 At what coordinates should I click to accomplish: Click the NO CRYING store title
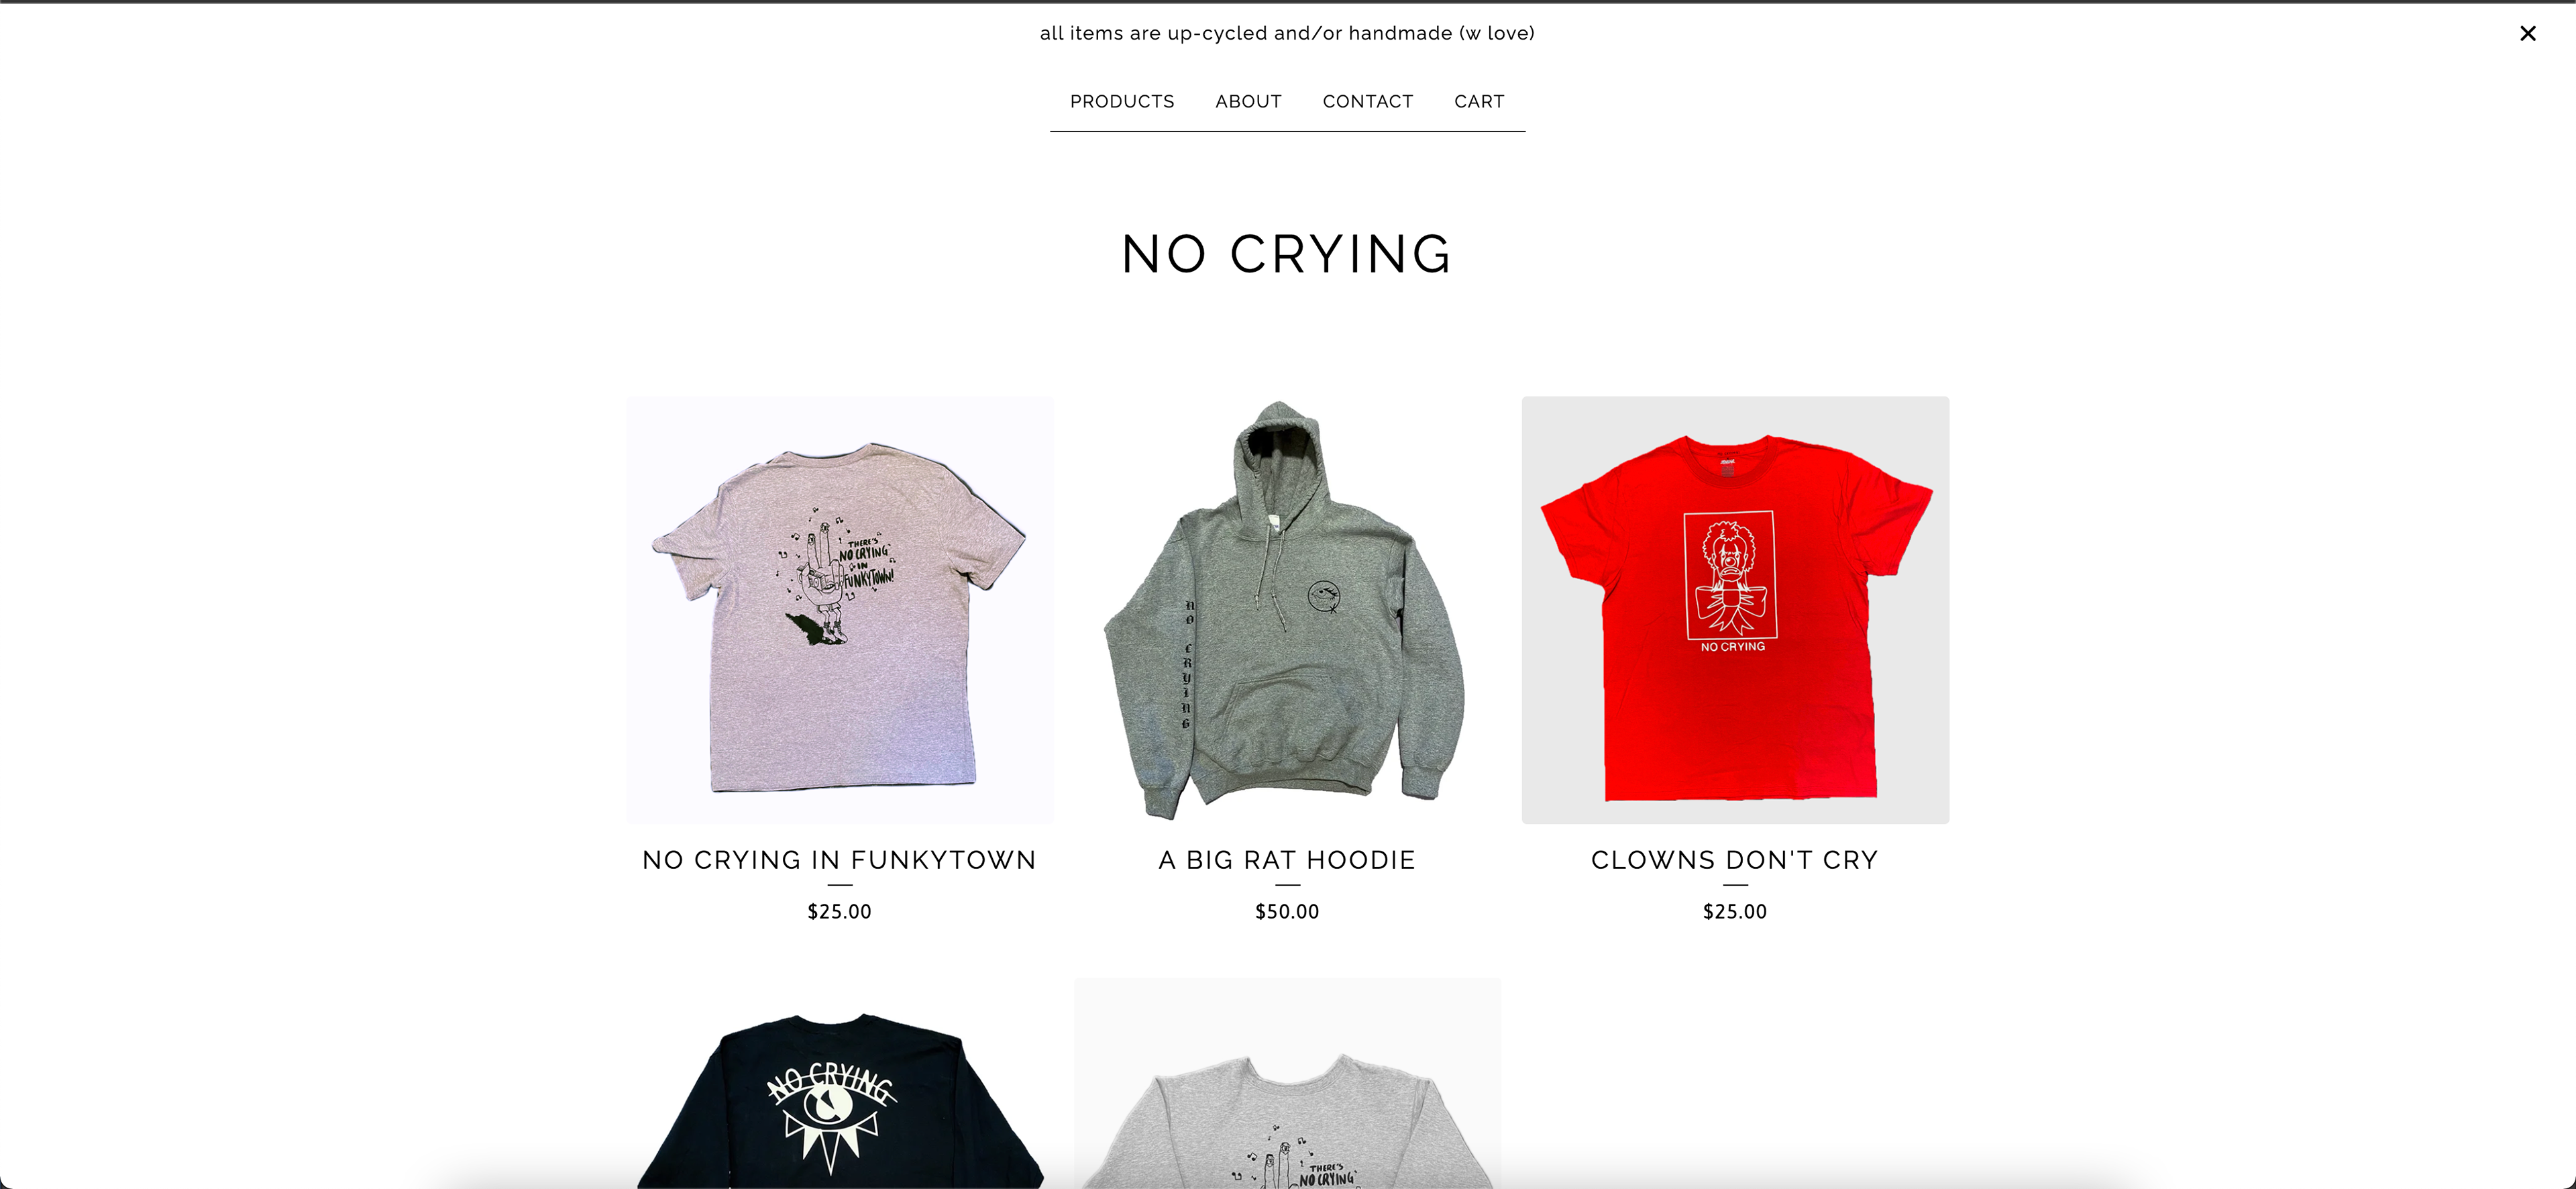tap(1287, 254)
